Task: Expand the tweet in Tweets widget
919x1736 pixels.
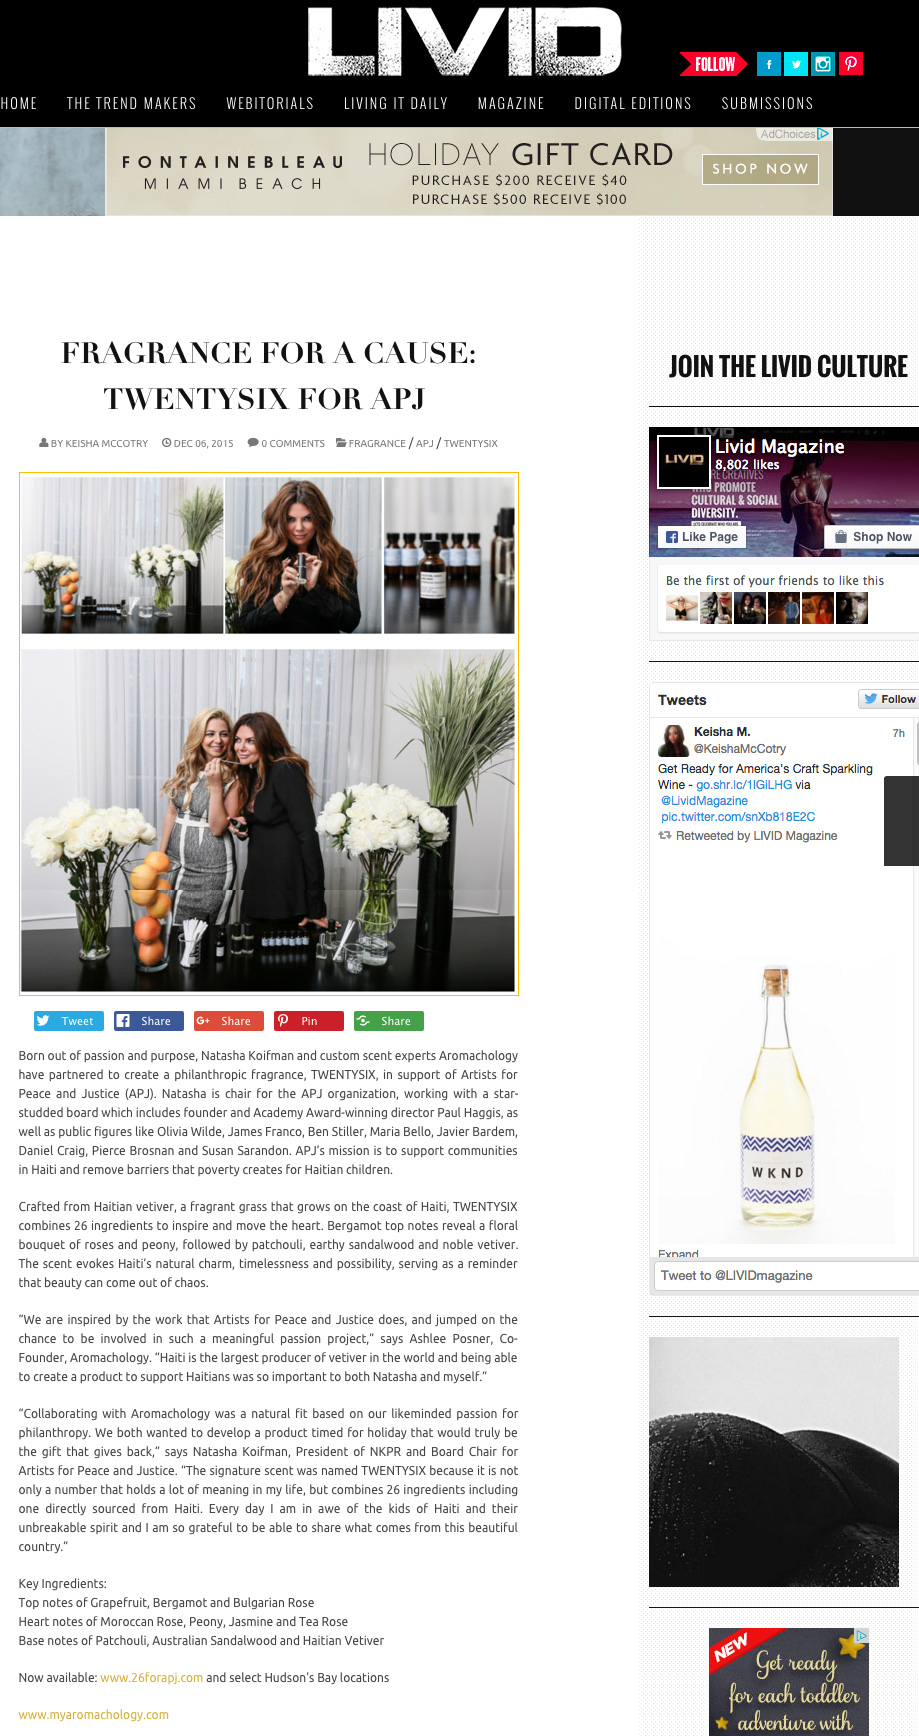Action: (678, 1253)
